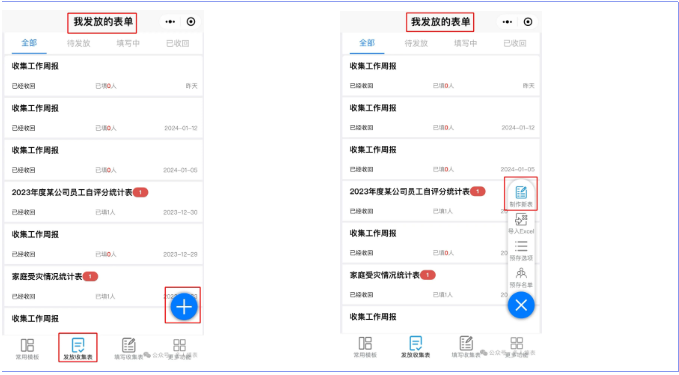Tap the blue plus button on left screen
Viewport: 679px width, 375px height.
[x=184, y=307]
